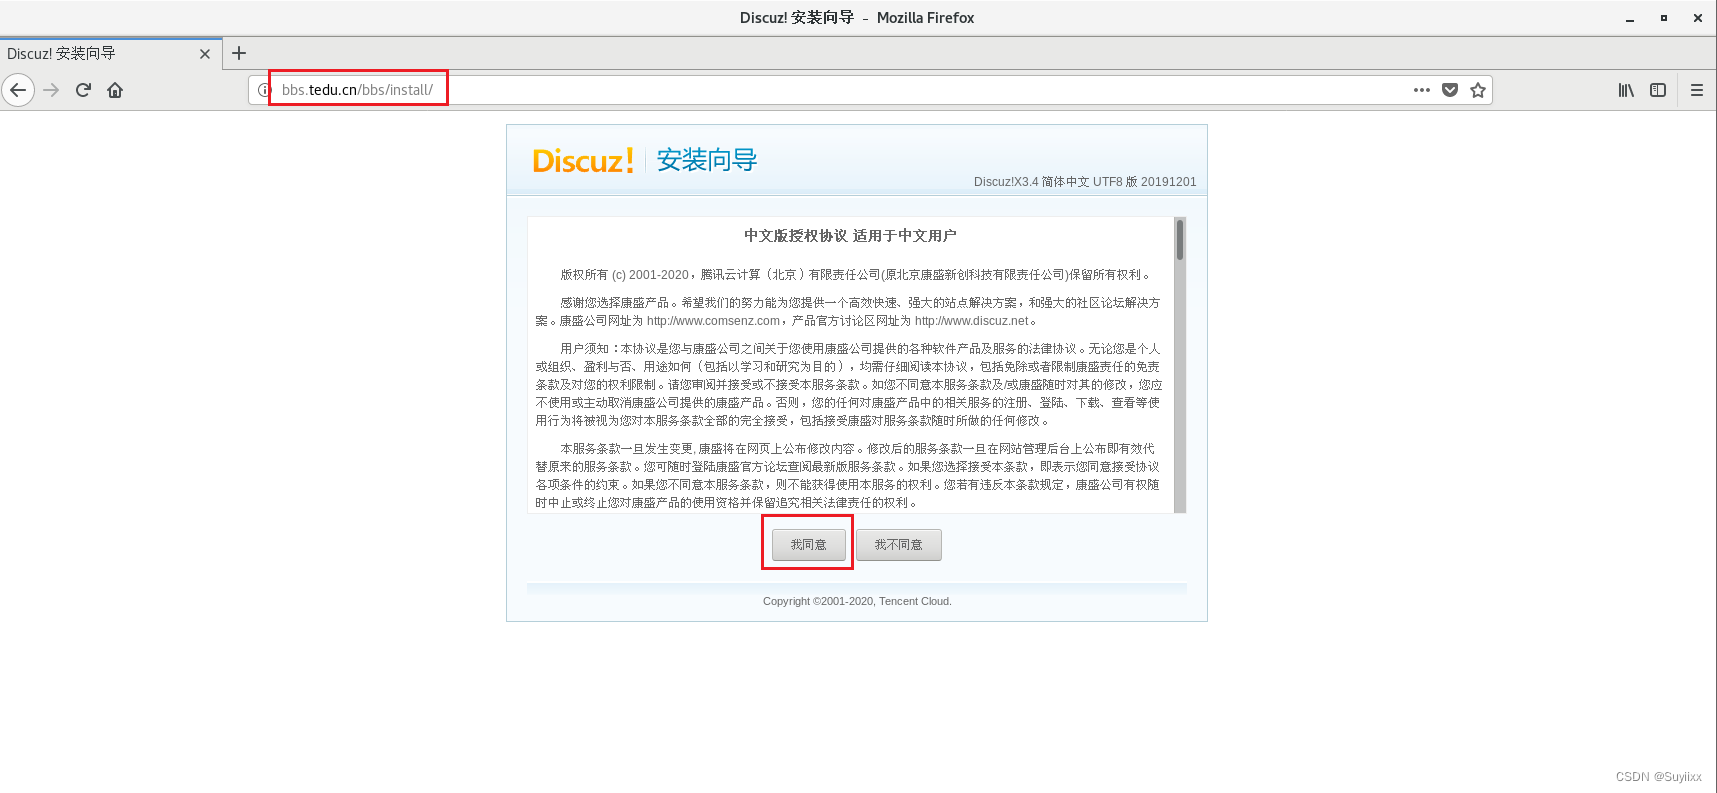Open the Library icon in toolbar
This screenshot has width=1717, height=793.
tap(1626, 90)
